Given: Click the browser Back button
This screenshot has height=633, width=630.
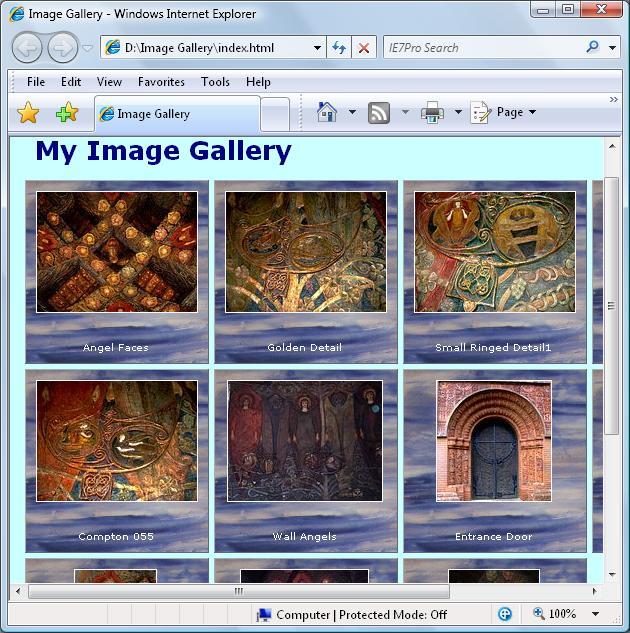Looking at the screenshot, I should click(27, 48).
